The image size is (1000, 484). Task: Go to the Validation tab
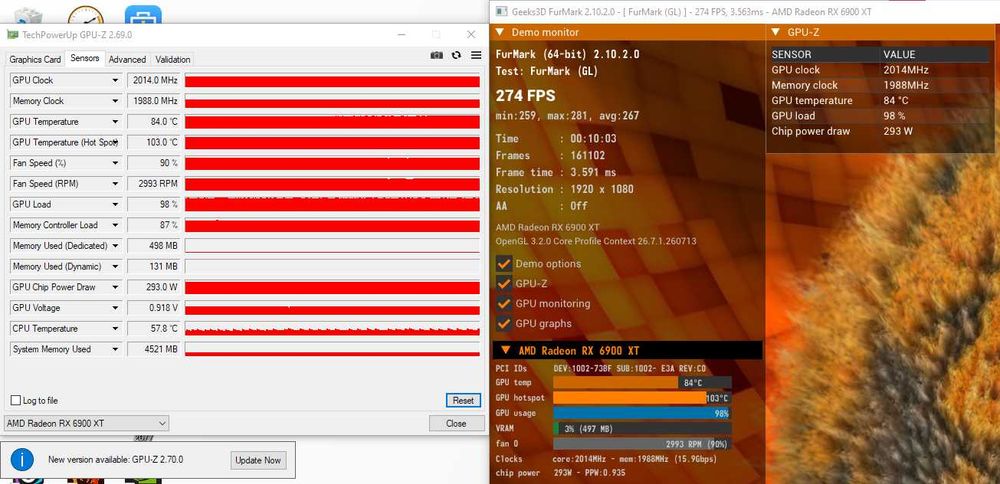click(173, 59)
